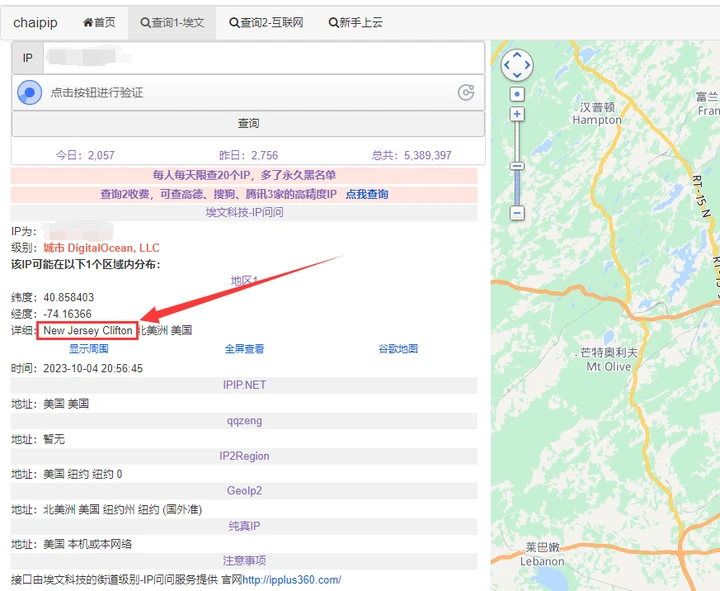
Task: Open the 谷歌地图 link
Action: click(x=398, y=349)
